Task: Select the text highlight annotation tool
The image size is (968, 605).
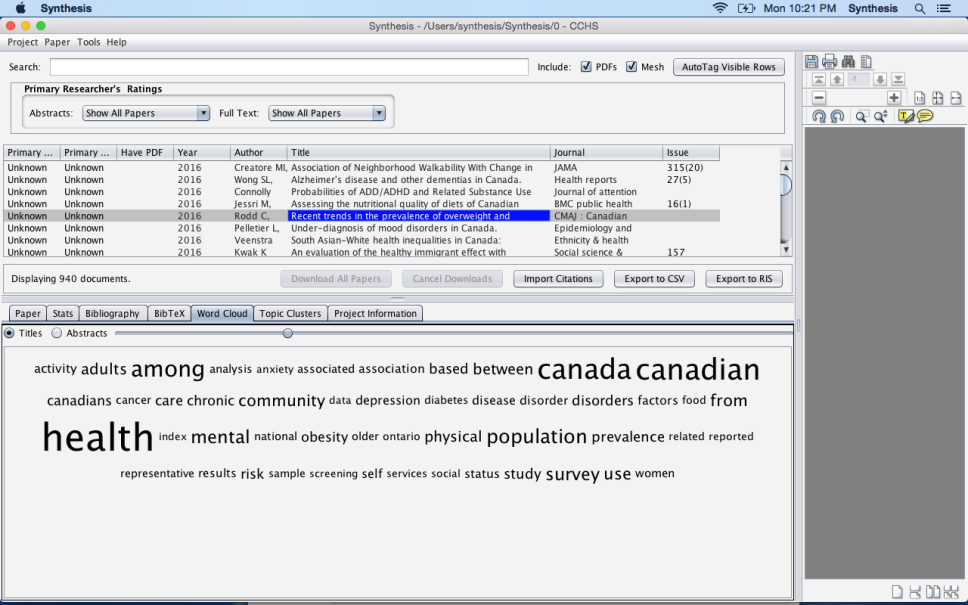Action: 906,116
